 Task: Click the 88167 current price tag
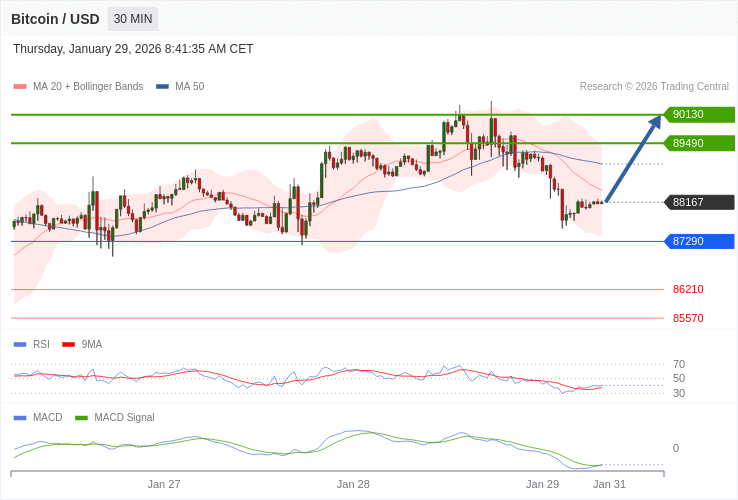click(x=699, y=202)
